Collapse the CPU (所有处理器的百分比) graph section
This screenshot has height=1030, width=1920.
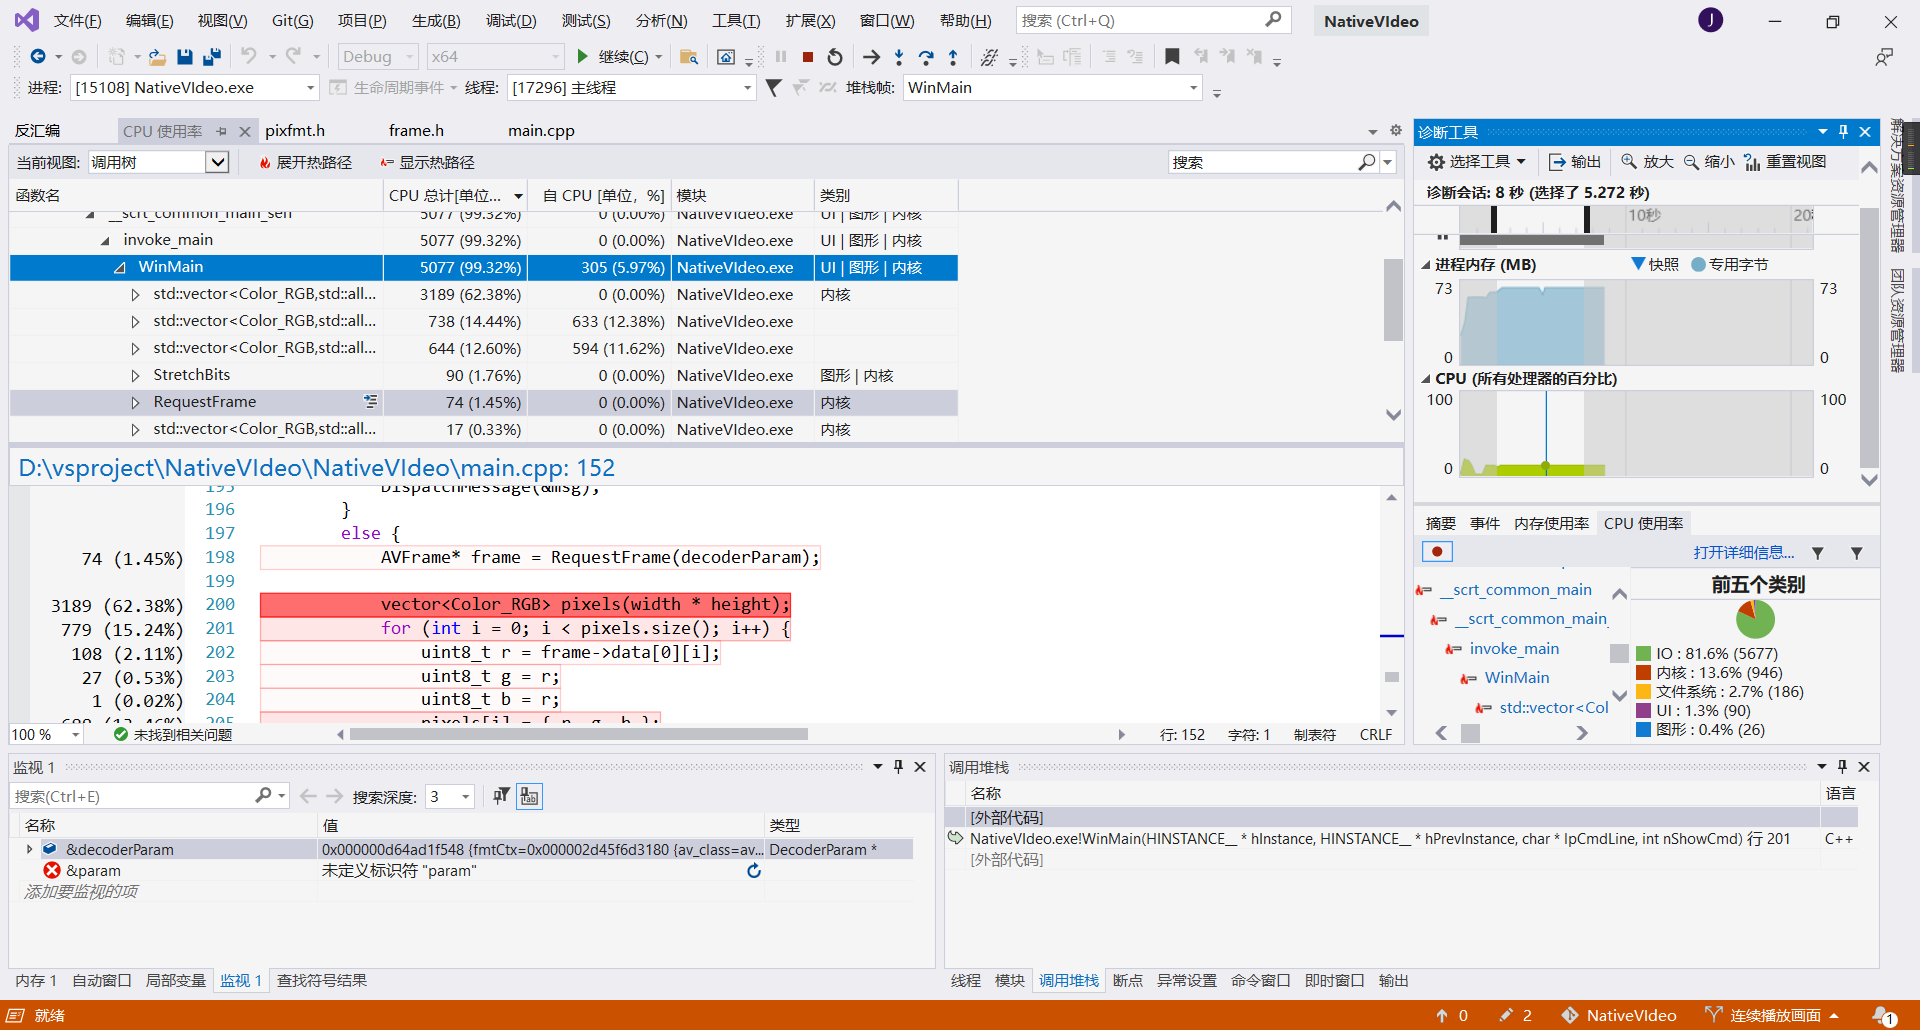click(x=1426, y=379)
